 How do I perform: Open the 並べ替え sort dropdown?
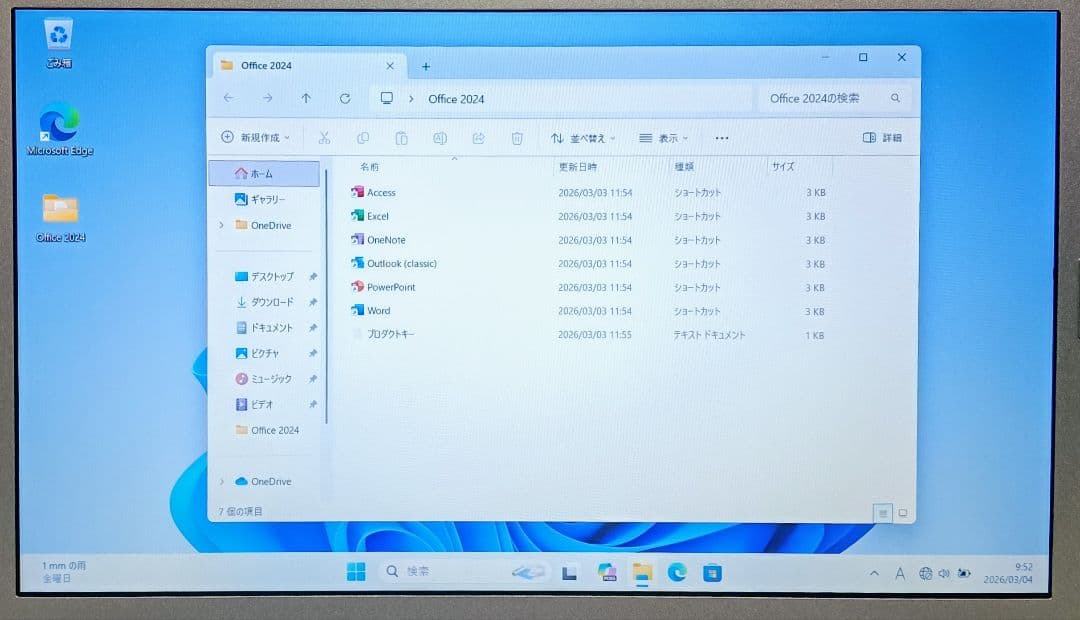(583, 137)
